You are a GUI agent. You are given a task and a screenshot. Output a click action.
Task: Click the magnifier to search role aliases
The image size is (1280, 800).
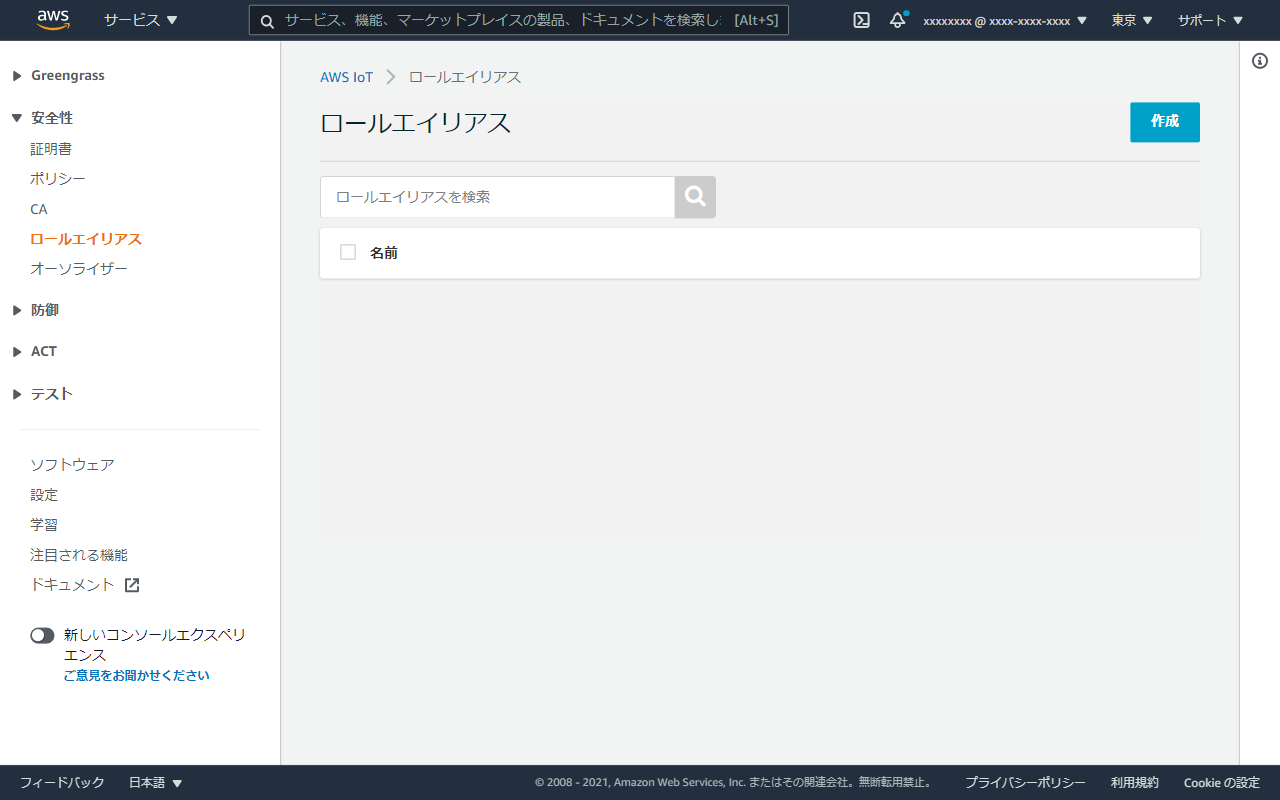pos(694,197)
